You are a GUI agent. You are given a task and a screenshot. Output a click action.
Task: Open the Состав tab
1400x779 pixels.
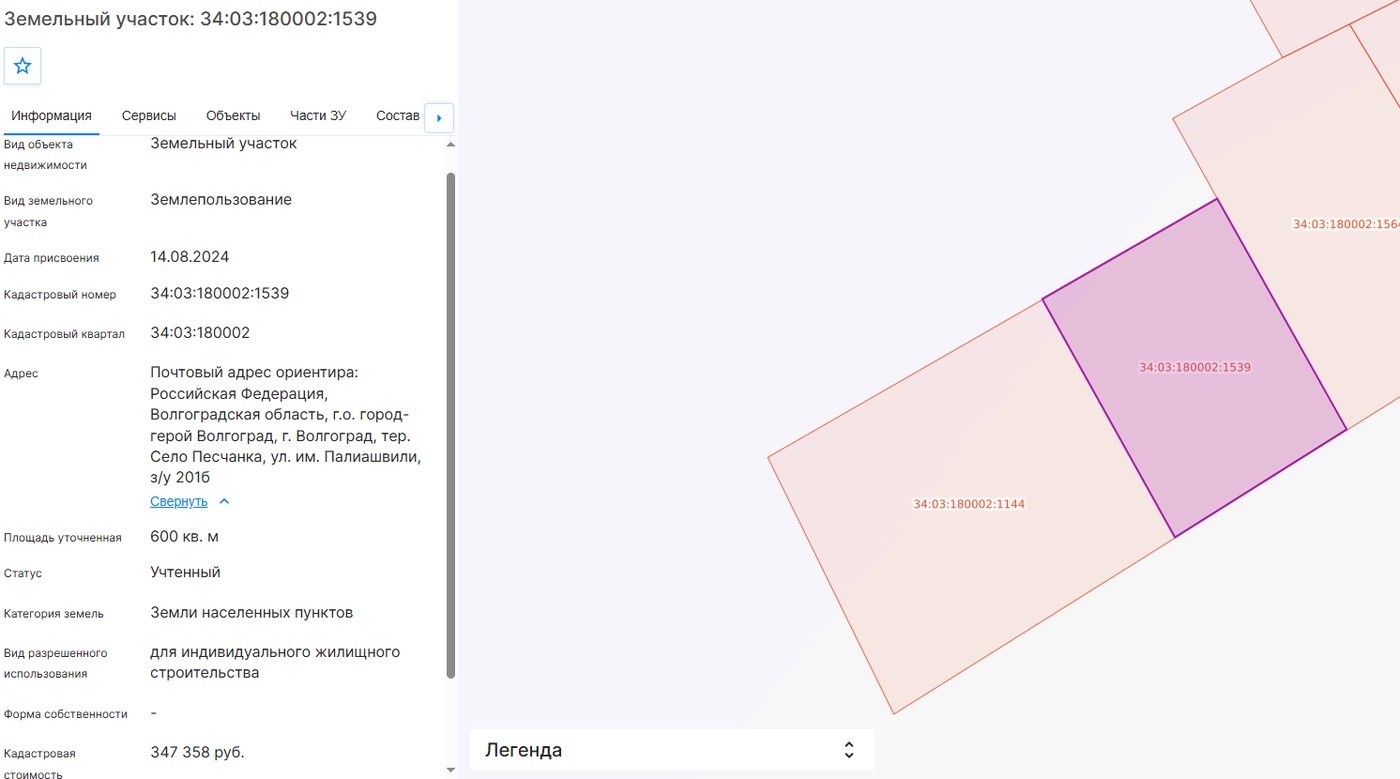click(x=398, y=116)
